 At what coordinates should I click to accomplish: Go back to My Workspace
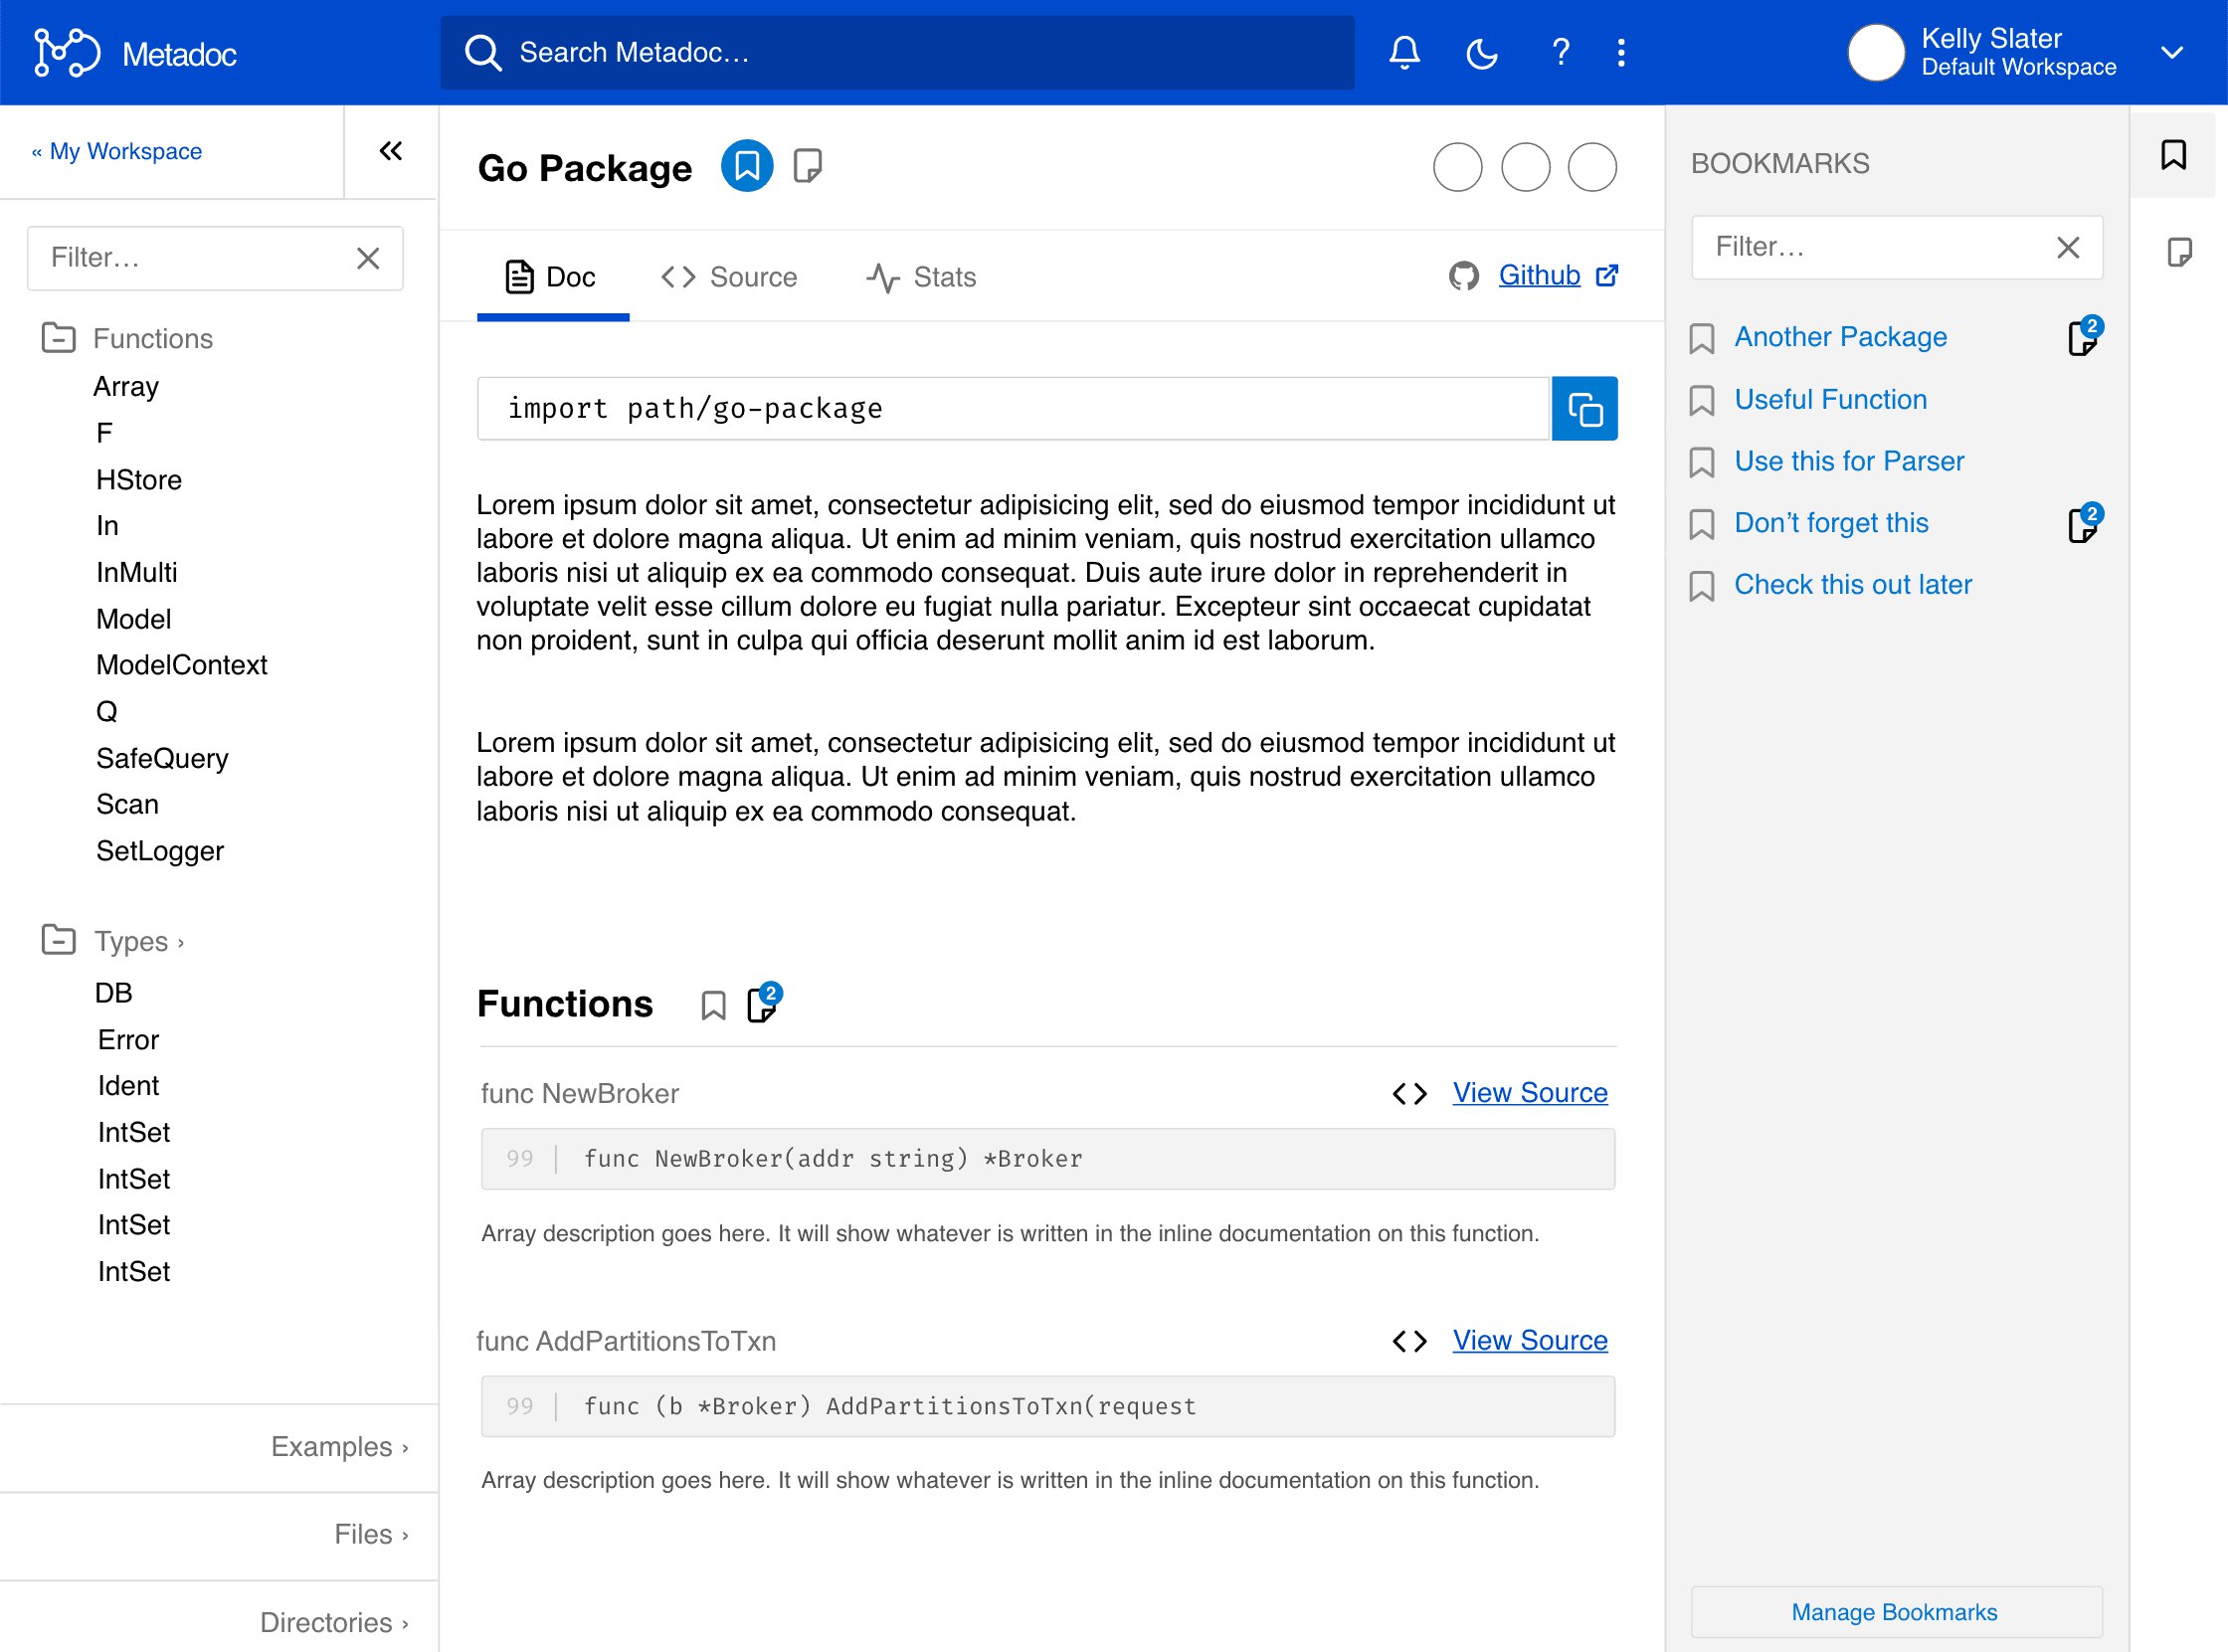pyautogui.click(x=117, y=151)
